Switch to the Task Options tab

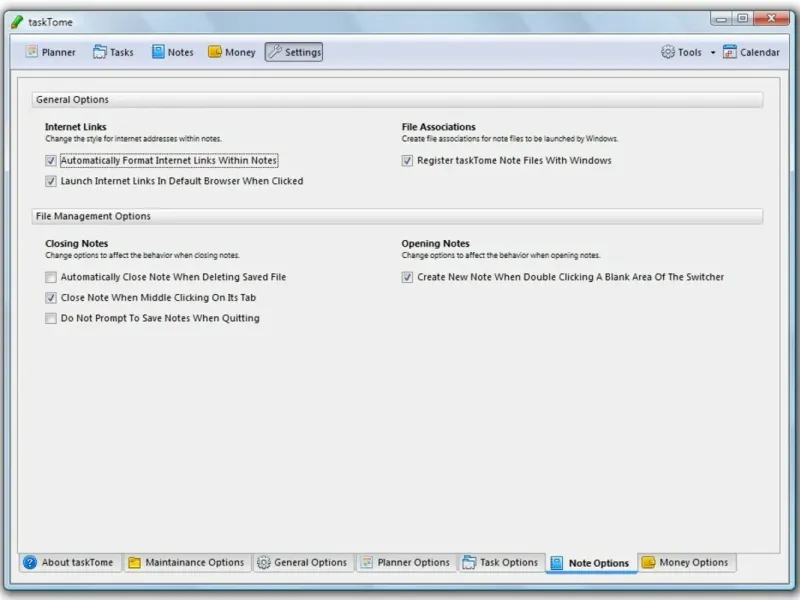point(501,562)
